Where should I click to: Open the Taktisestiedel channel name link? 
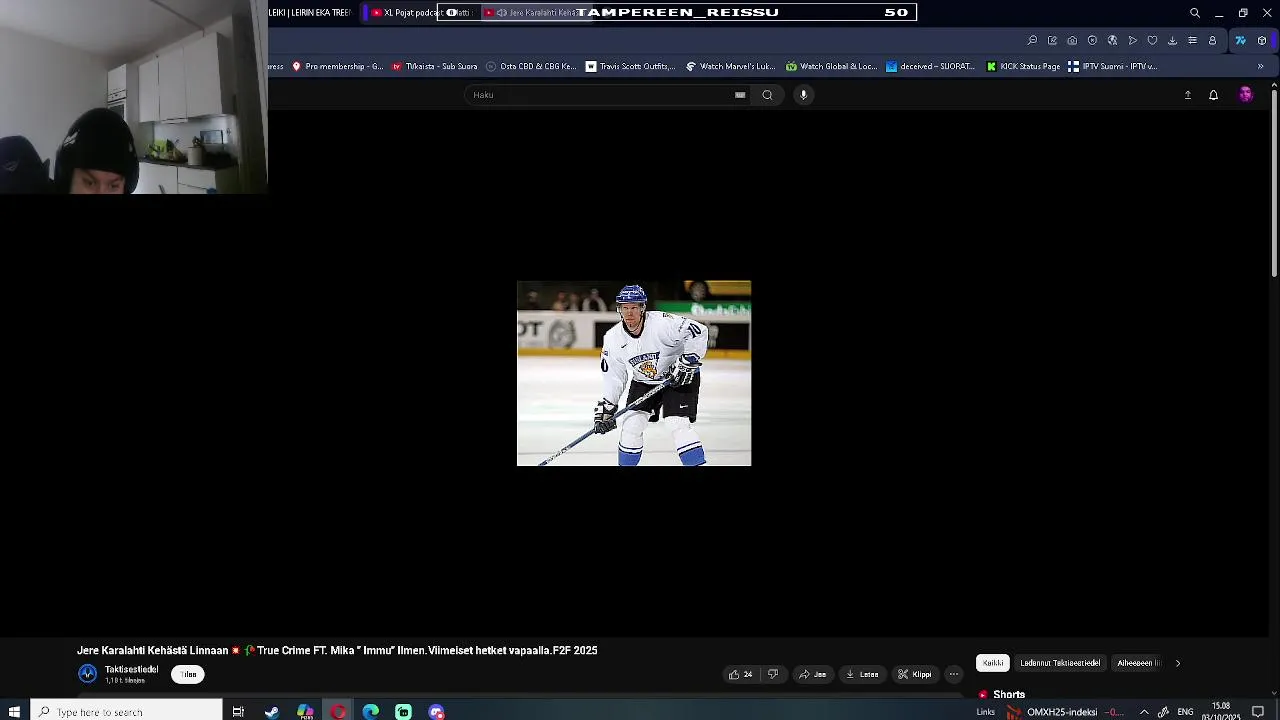point(131,669)
